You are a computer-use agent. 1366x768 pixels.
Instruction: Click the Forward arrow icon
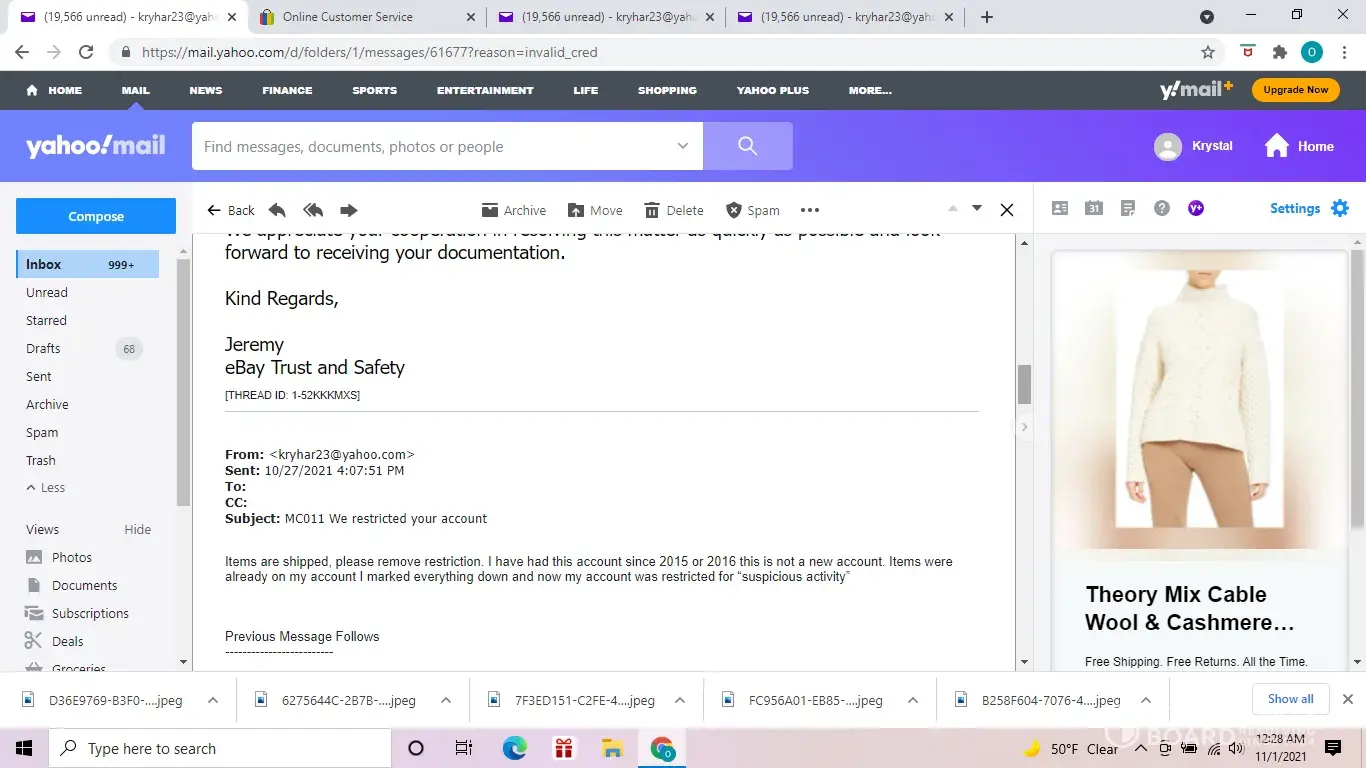348,210
